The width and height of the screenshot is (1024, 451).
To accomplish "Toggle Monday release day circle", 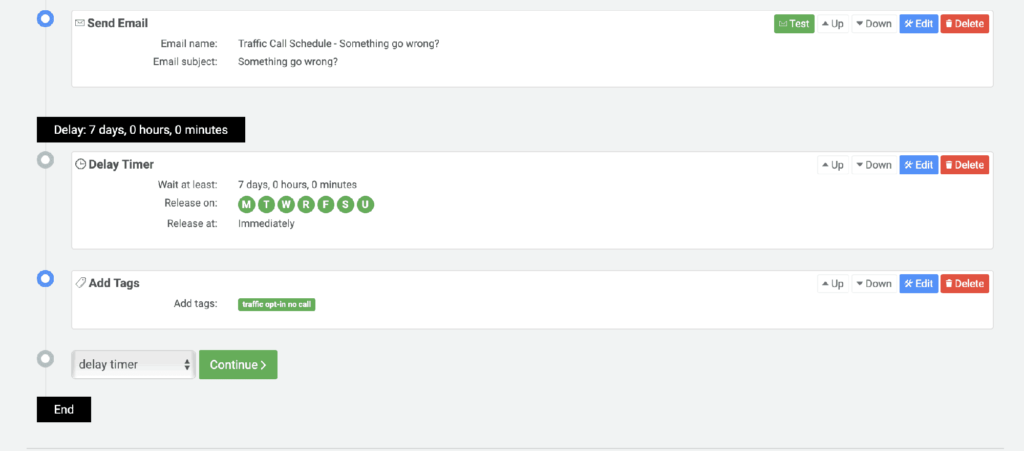I will tap(246, 204).
